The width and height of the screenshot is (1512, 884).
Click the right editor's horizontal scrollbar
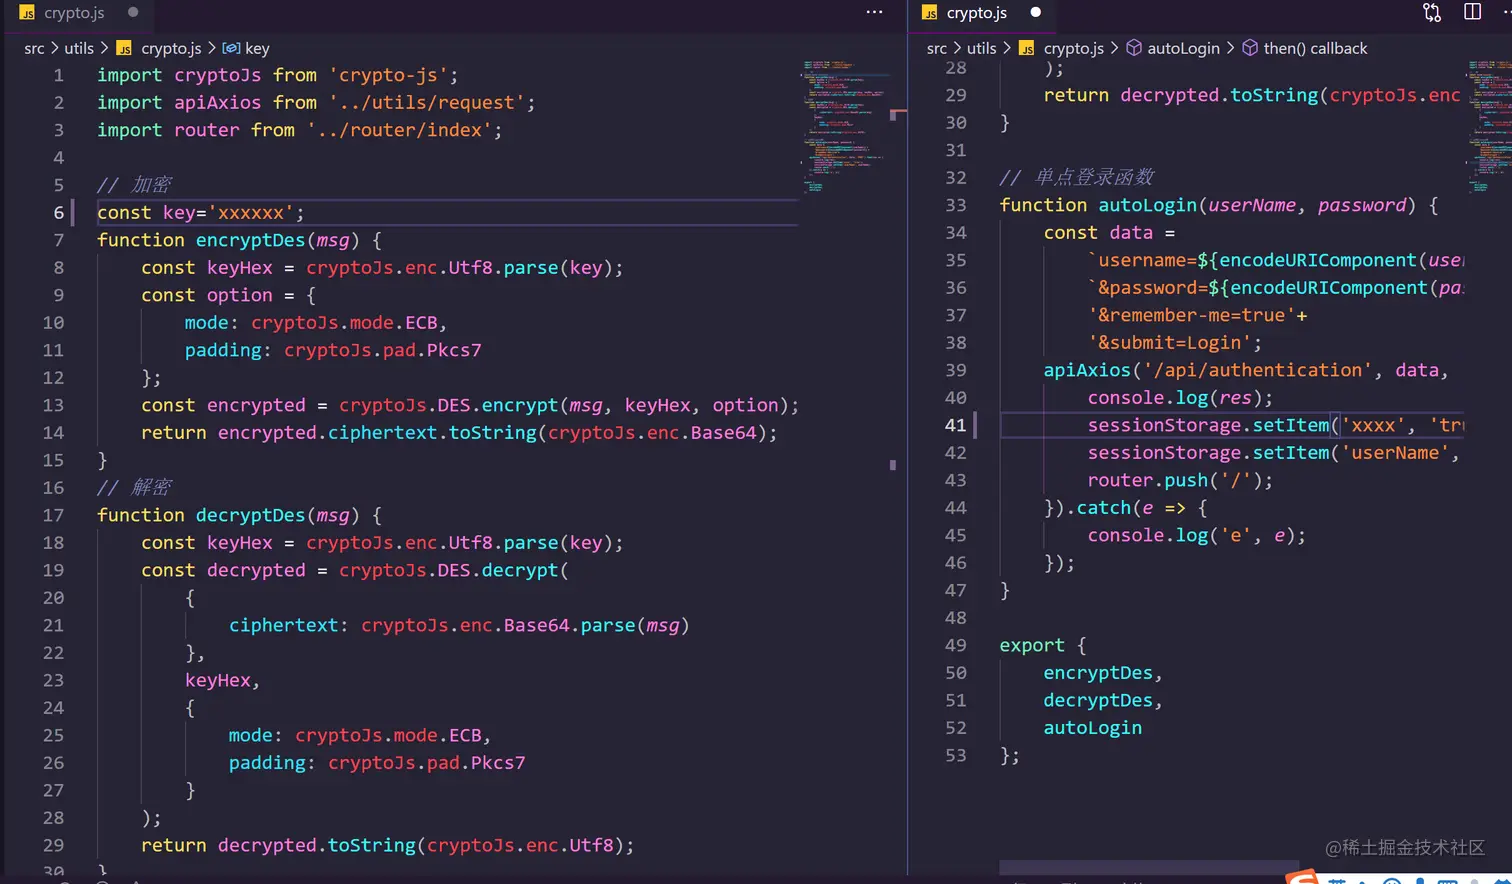(1149, 866)
